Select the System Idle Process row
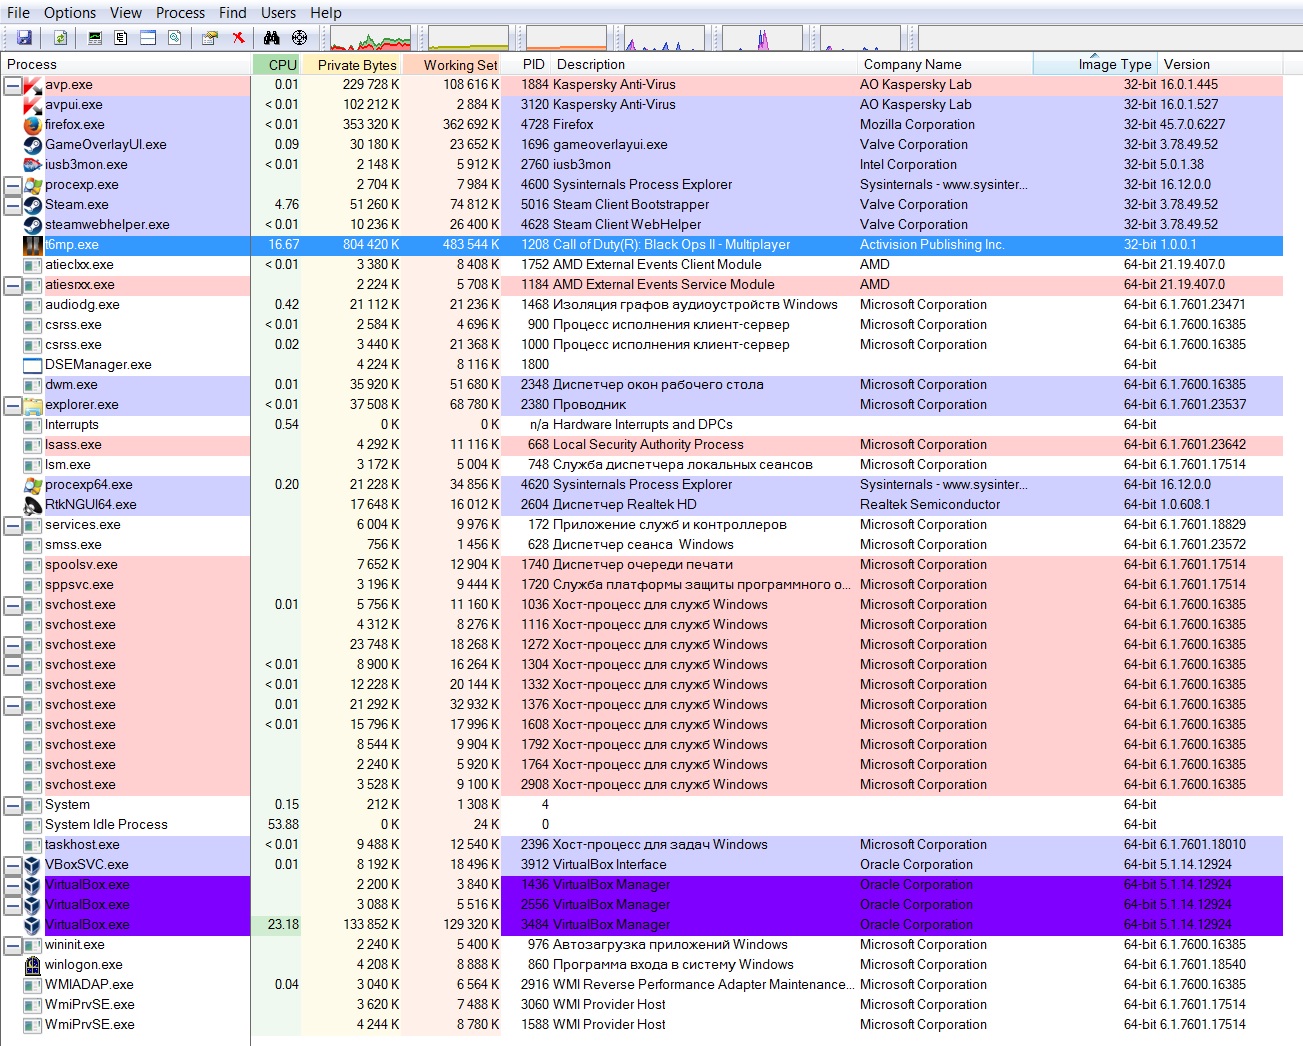This screenshot has height=1046, width=1303. (x=641, y=825)
